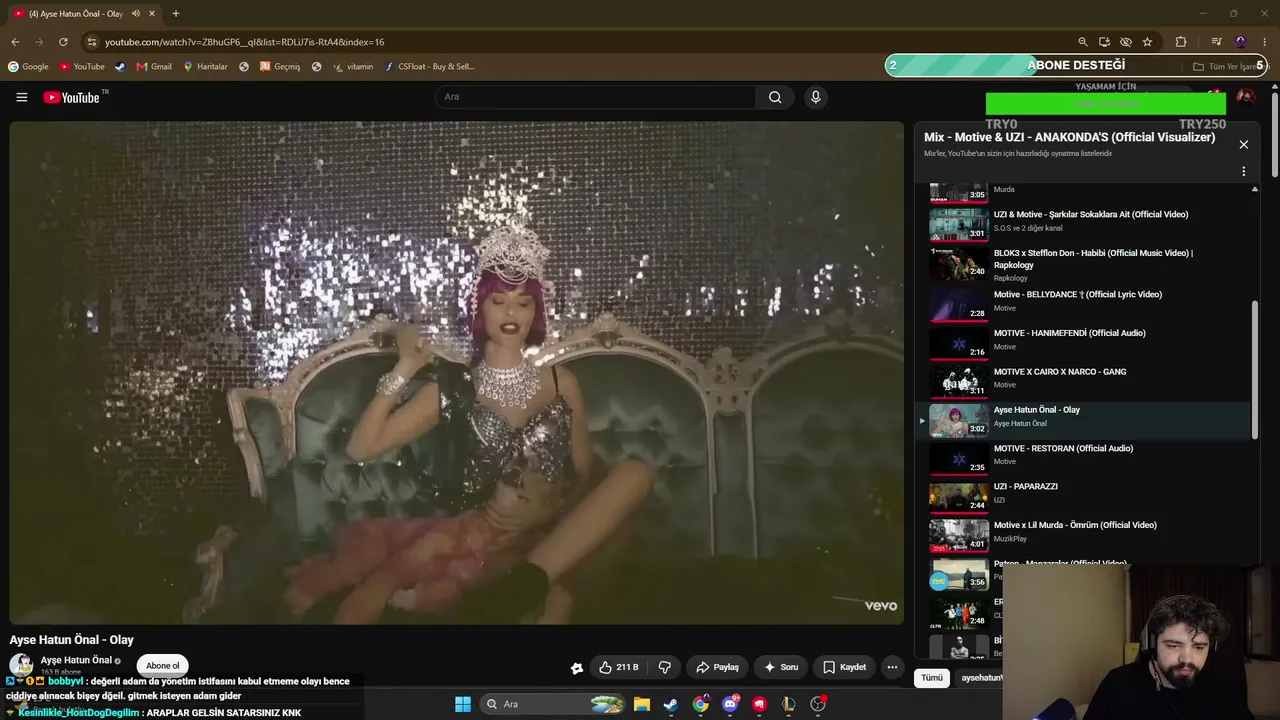Open the Chrome media control icon
This screenshot has width=1280, height=720.
pos(1216,42)
